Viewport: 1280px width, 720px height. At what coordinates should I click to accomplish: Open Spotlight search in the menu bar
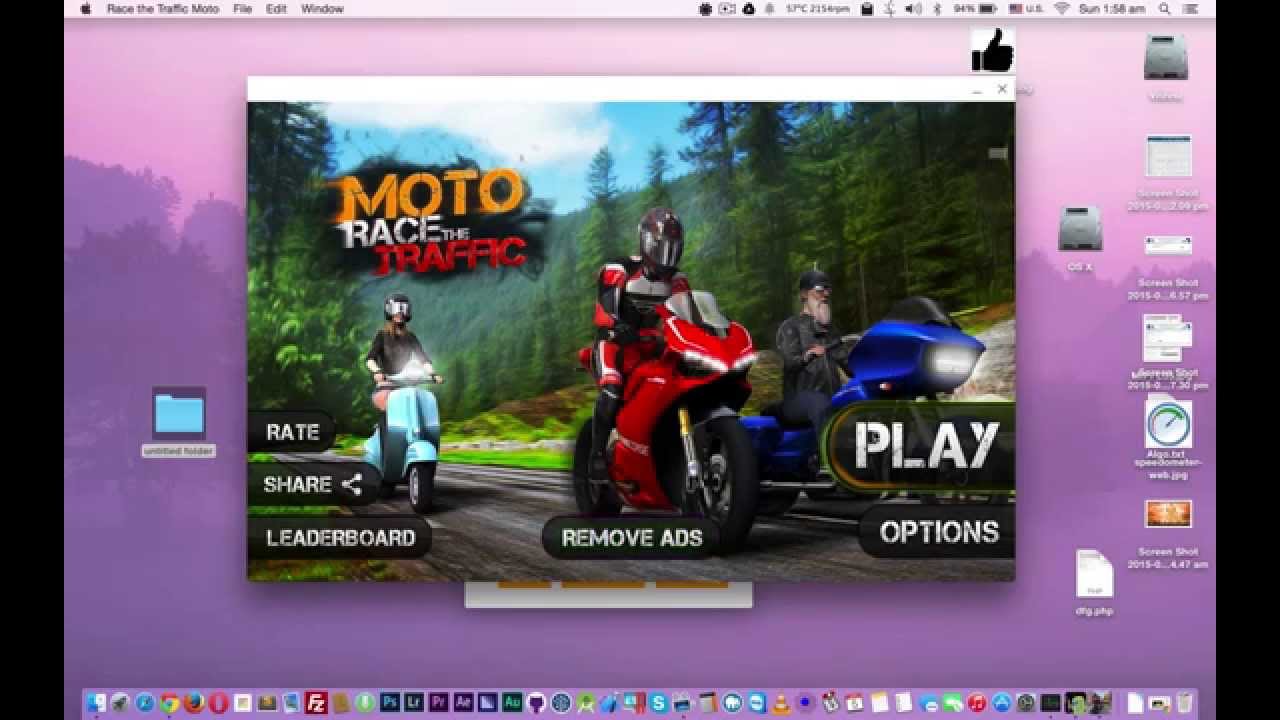click(1165, 8)
